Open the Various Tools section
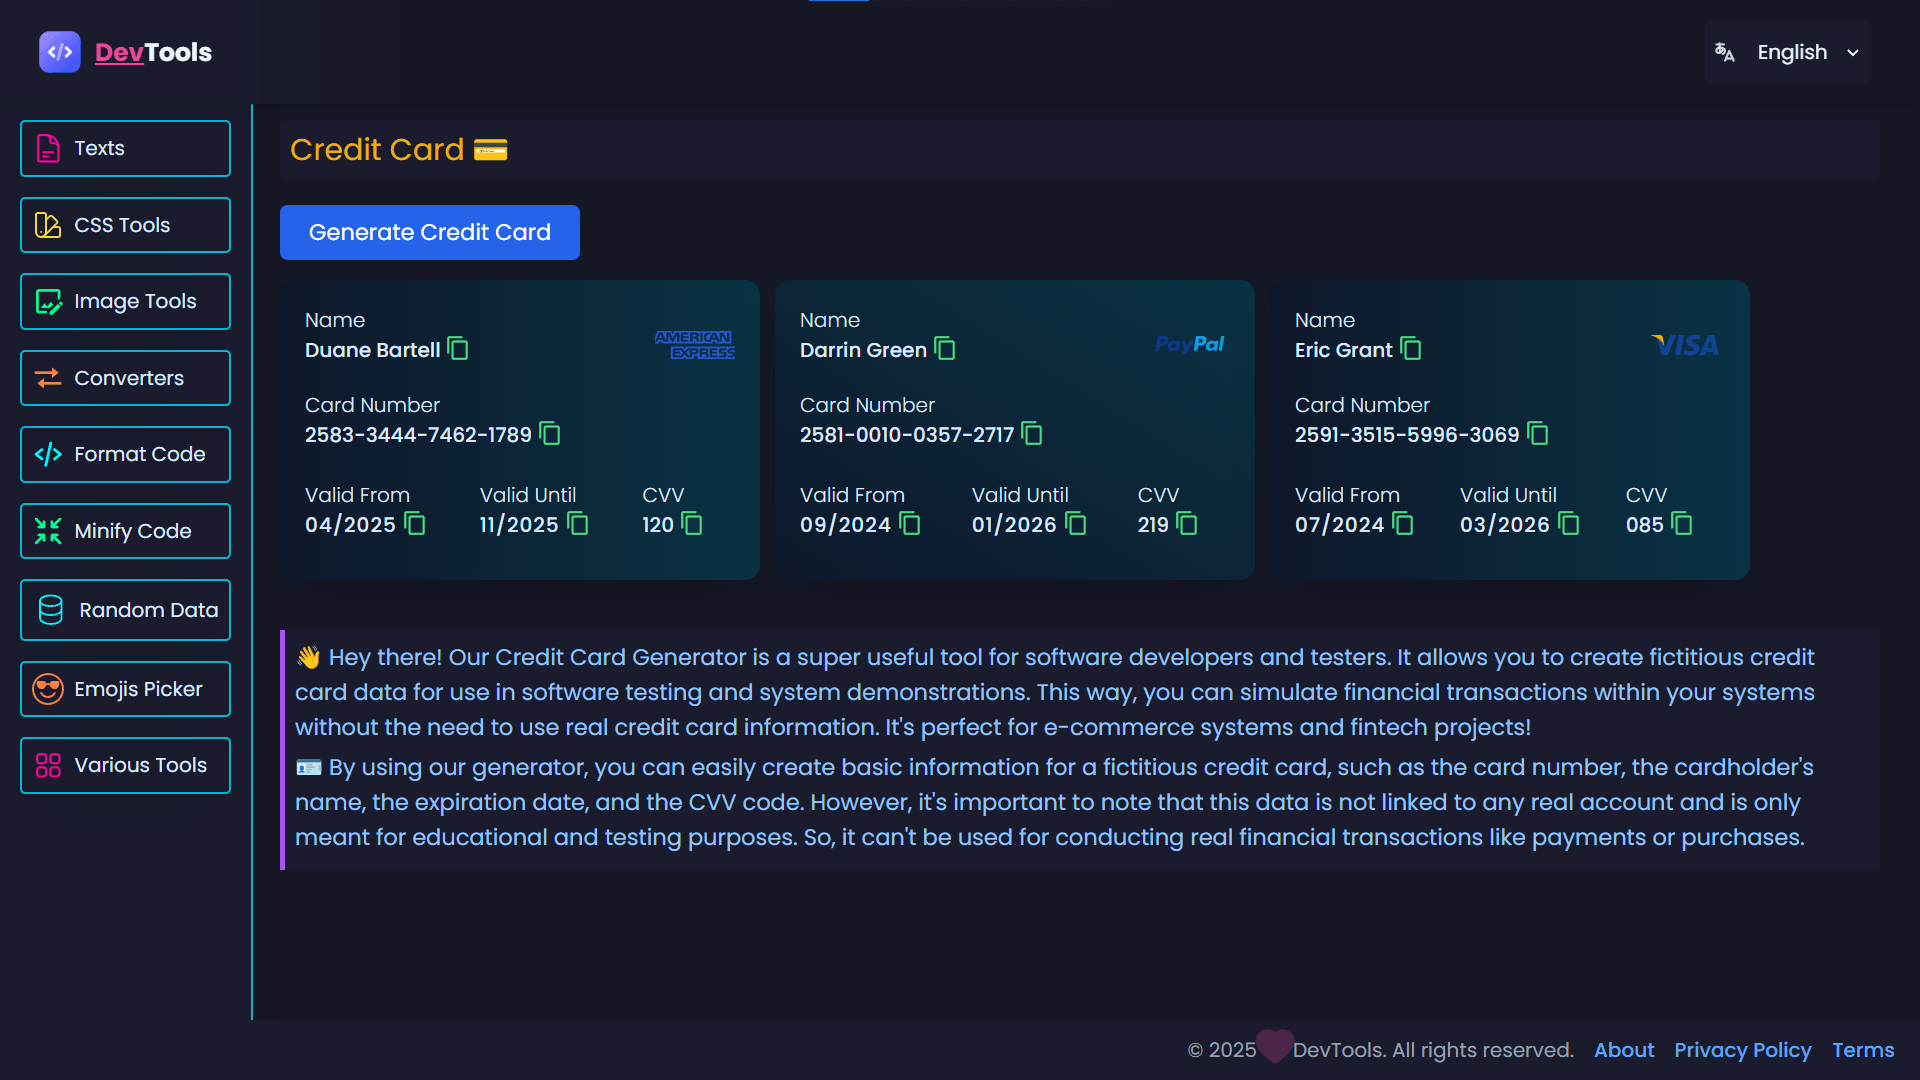 point(125,765)
